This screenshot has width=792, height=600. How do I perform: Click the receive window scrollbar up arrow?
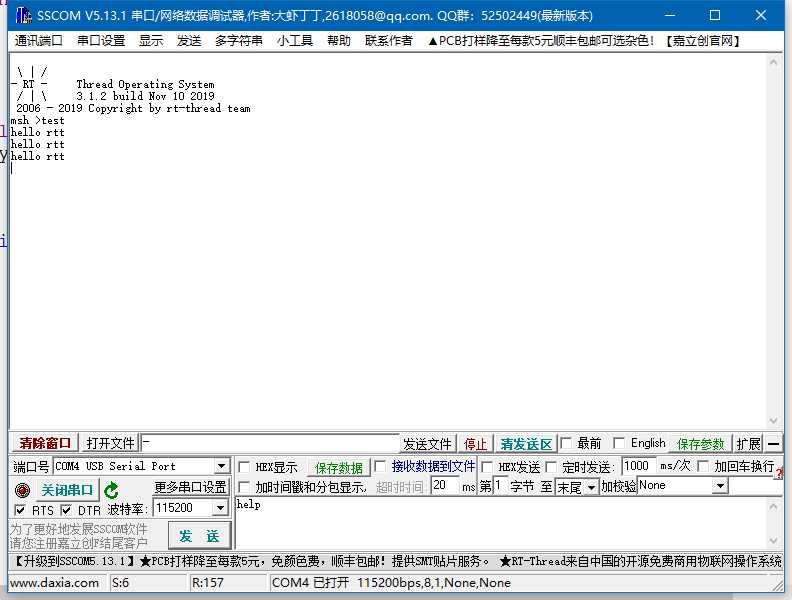[773, 62]
